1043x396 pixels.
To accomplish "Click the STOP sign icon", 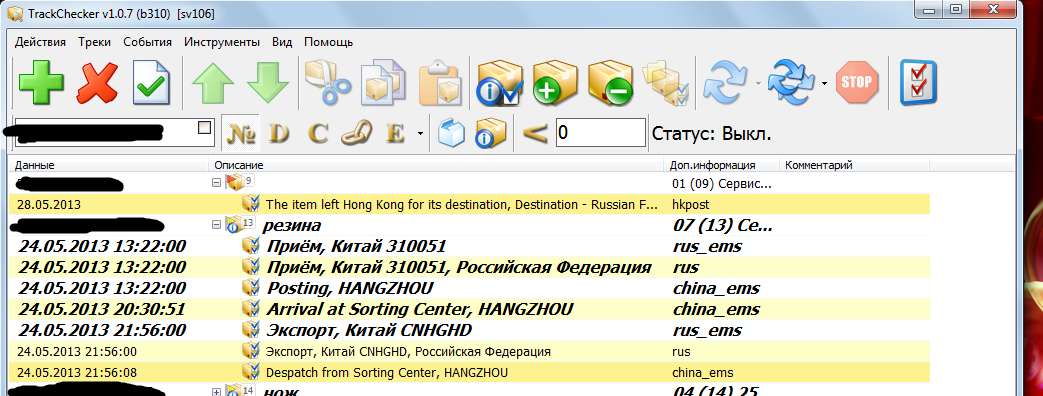I will (x=857, y=83).
